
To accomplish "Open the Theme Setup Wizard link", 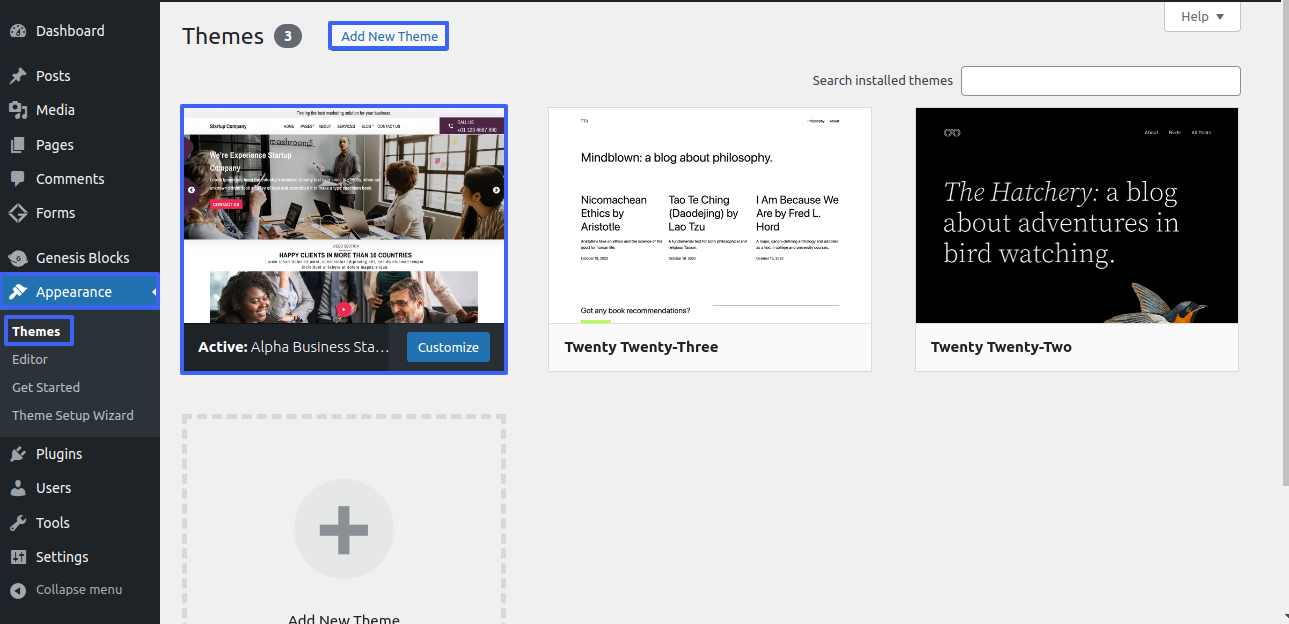I will pyautogui.click(x=73, y=415).
